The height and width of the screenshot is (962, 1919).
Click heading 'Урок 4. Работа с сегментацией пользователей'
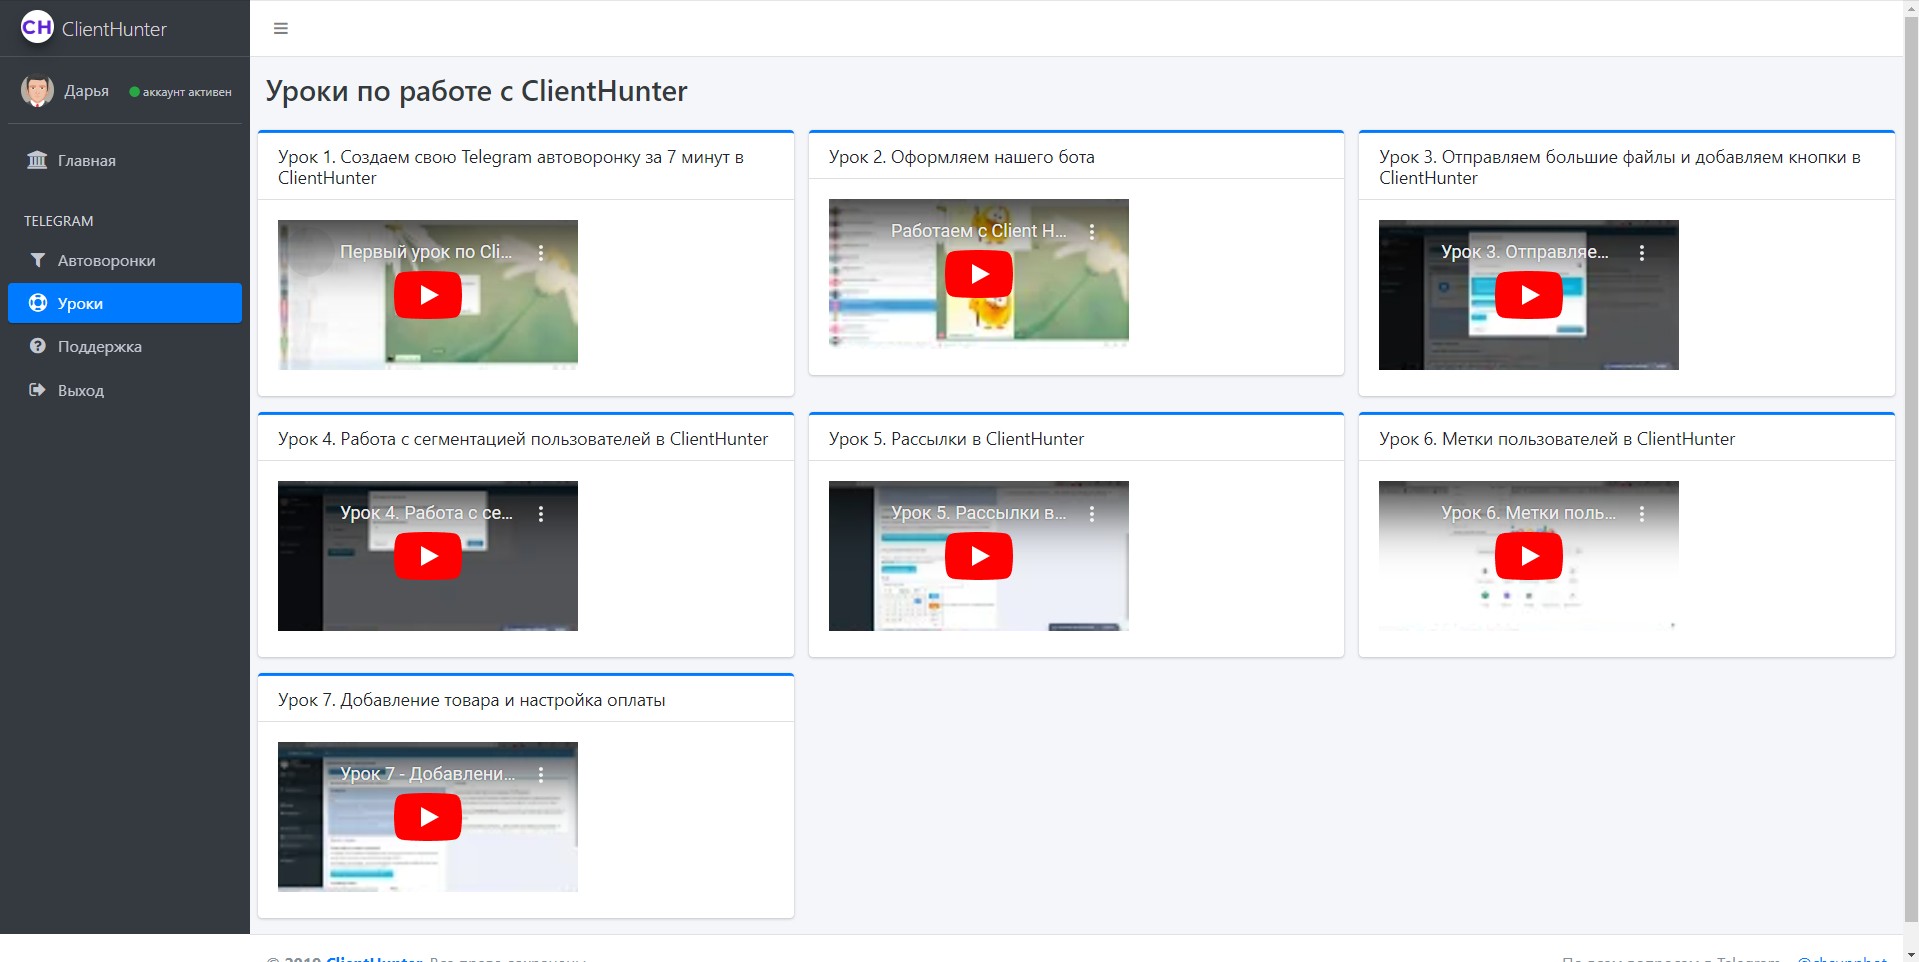coord(523,439)
